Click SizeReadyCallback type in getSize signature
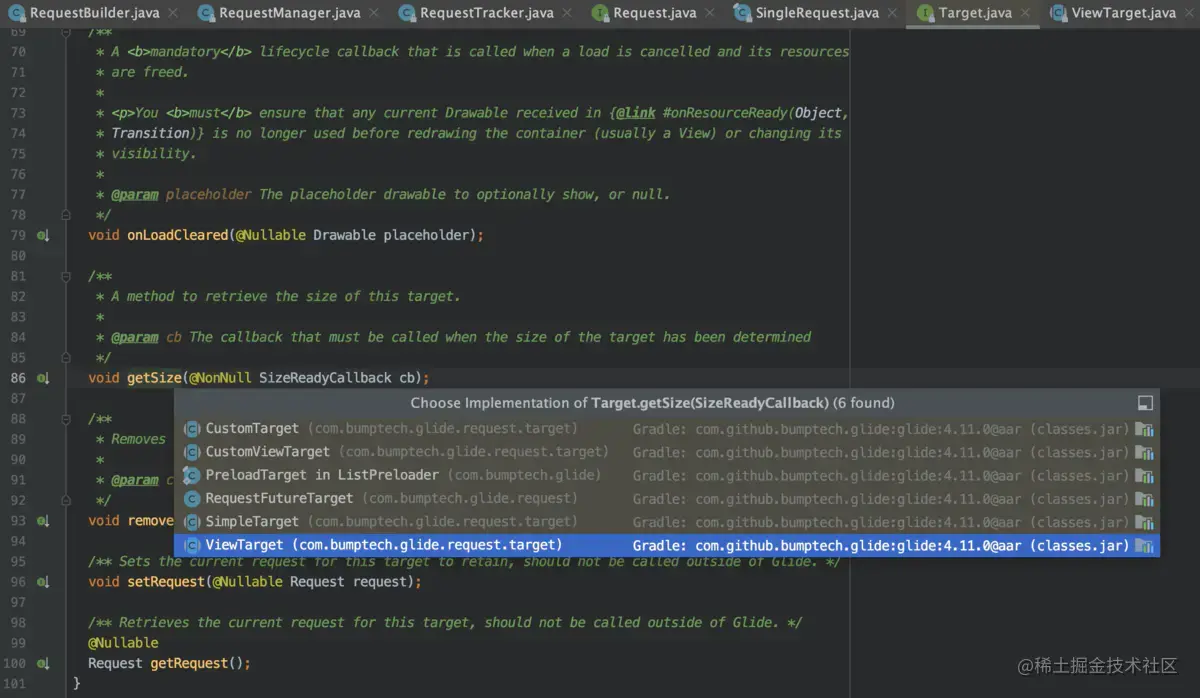 325,378
